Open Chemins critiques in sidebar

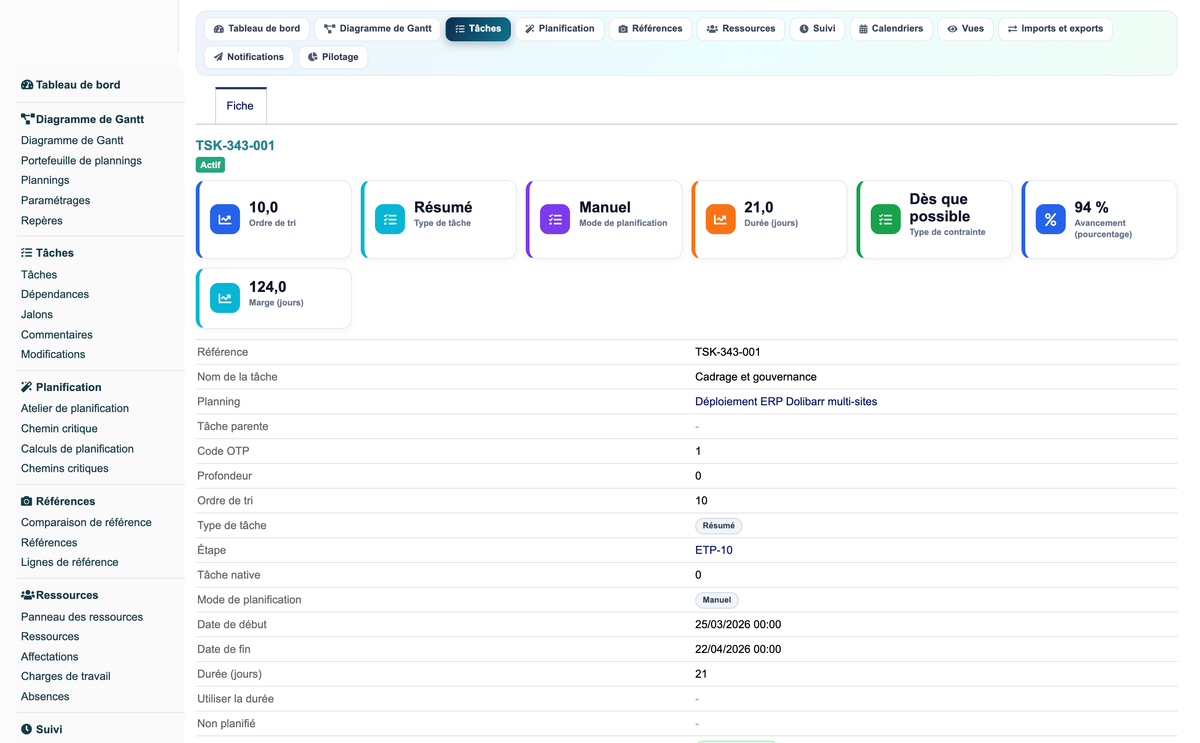[65, 469]
